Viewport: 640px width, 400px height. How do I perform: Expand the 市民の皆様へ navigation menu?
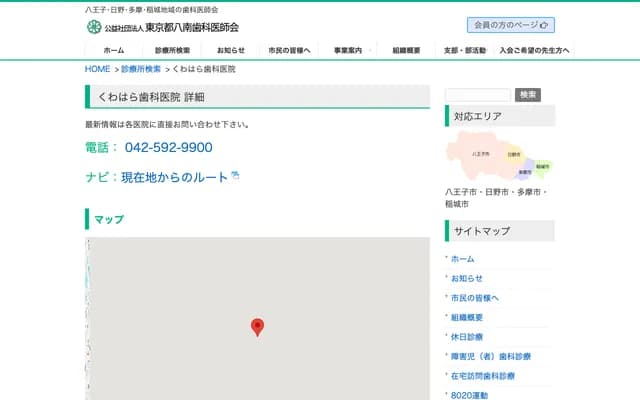coord(289,50)
